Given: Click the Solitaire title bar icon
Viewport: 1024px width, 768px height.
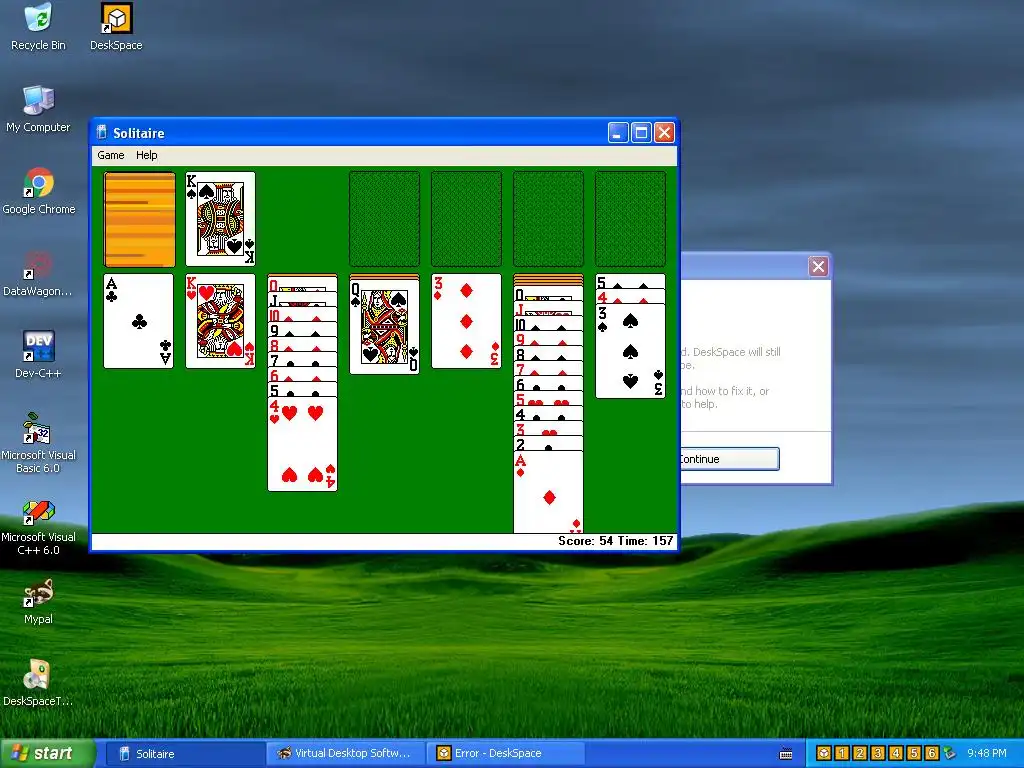Looking at the screenshot, I should [x=101, y=133].
